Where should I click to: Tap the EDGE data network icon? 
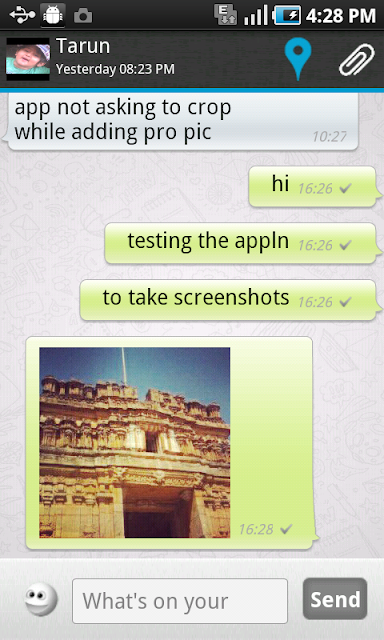tap(226, 15)
